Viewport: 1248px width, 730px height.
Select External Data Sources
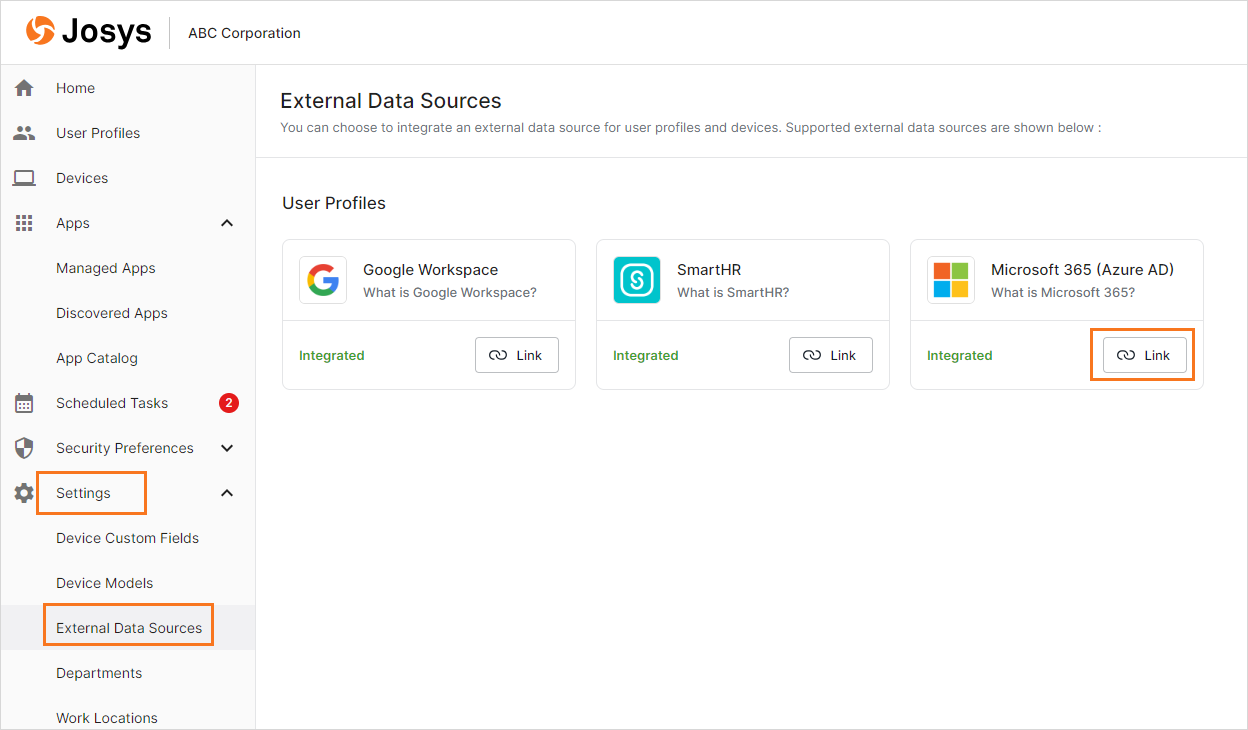click(129, 628)
